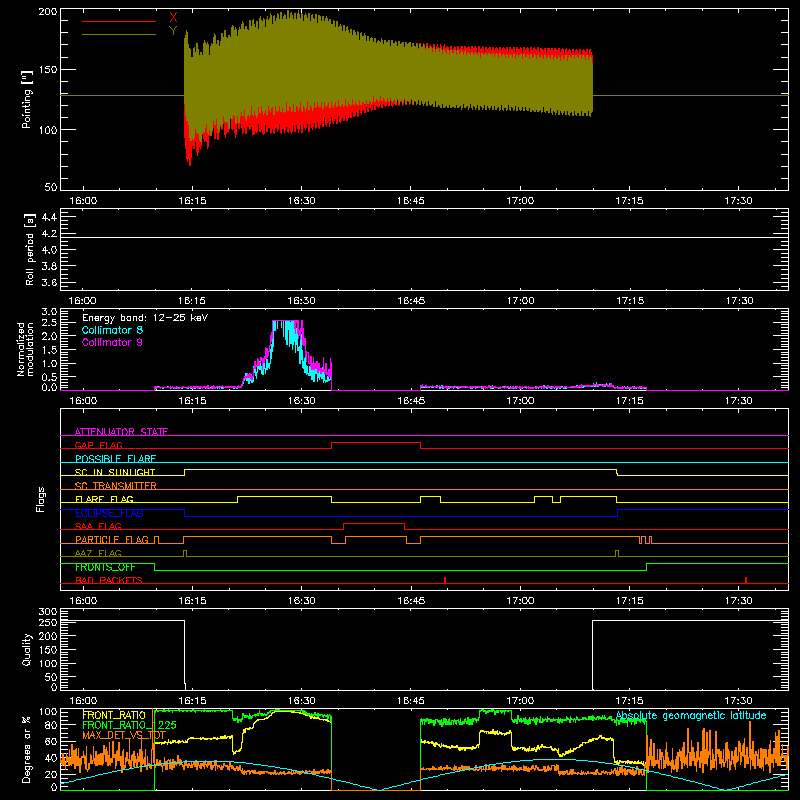Click the raised GAP_FLAG segment
The height and width of the screenshot is (800, 800).
[x=376, y=443]
